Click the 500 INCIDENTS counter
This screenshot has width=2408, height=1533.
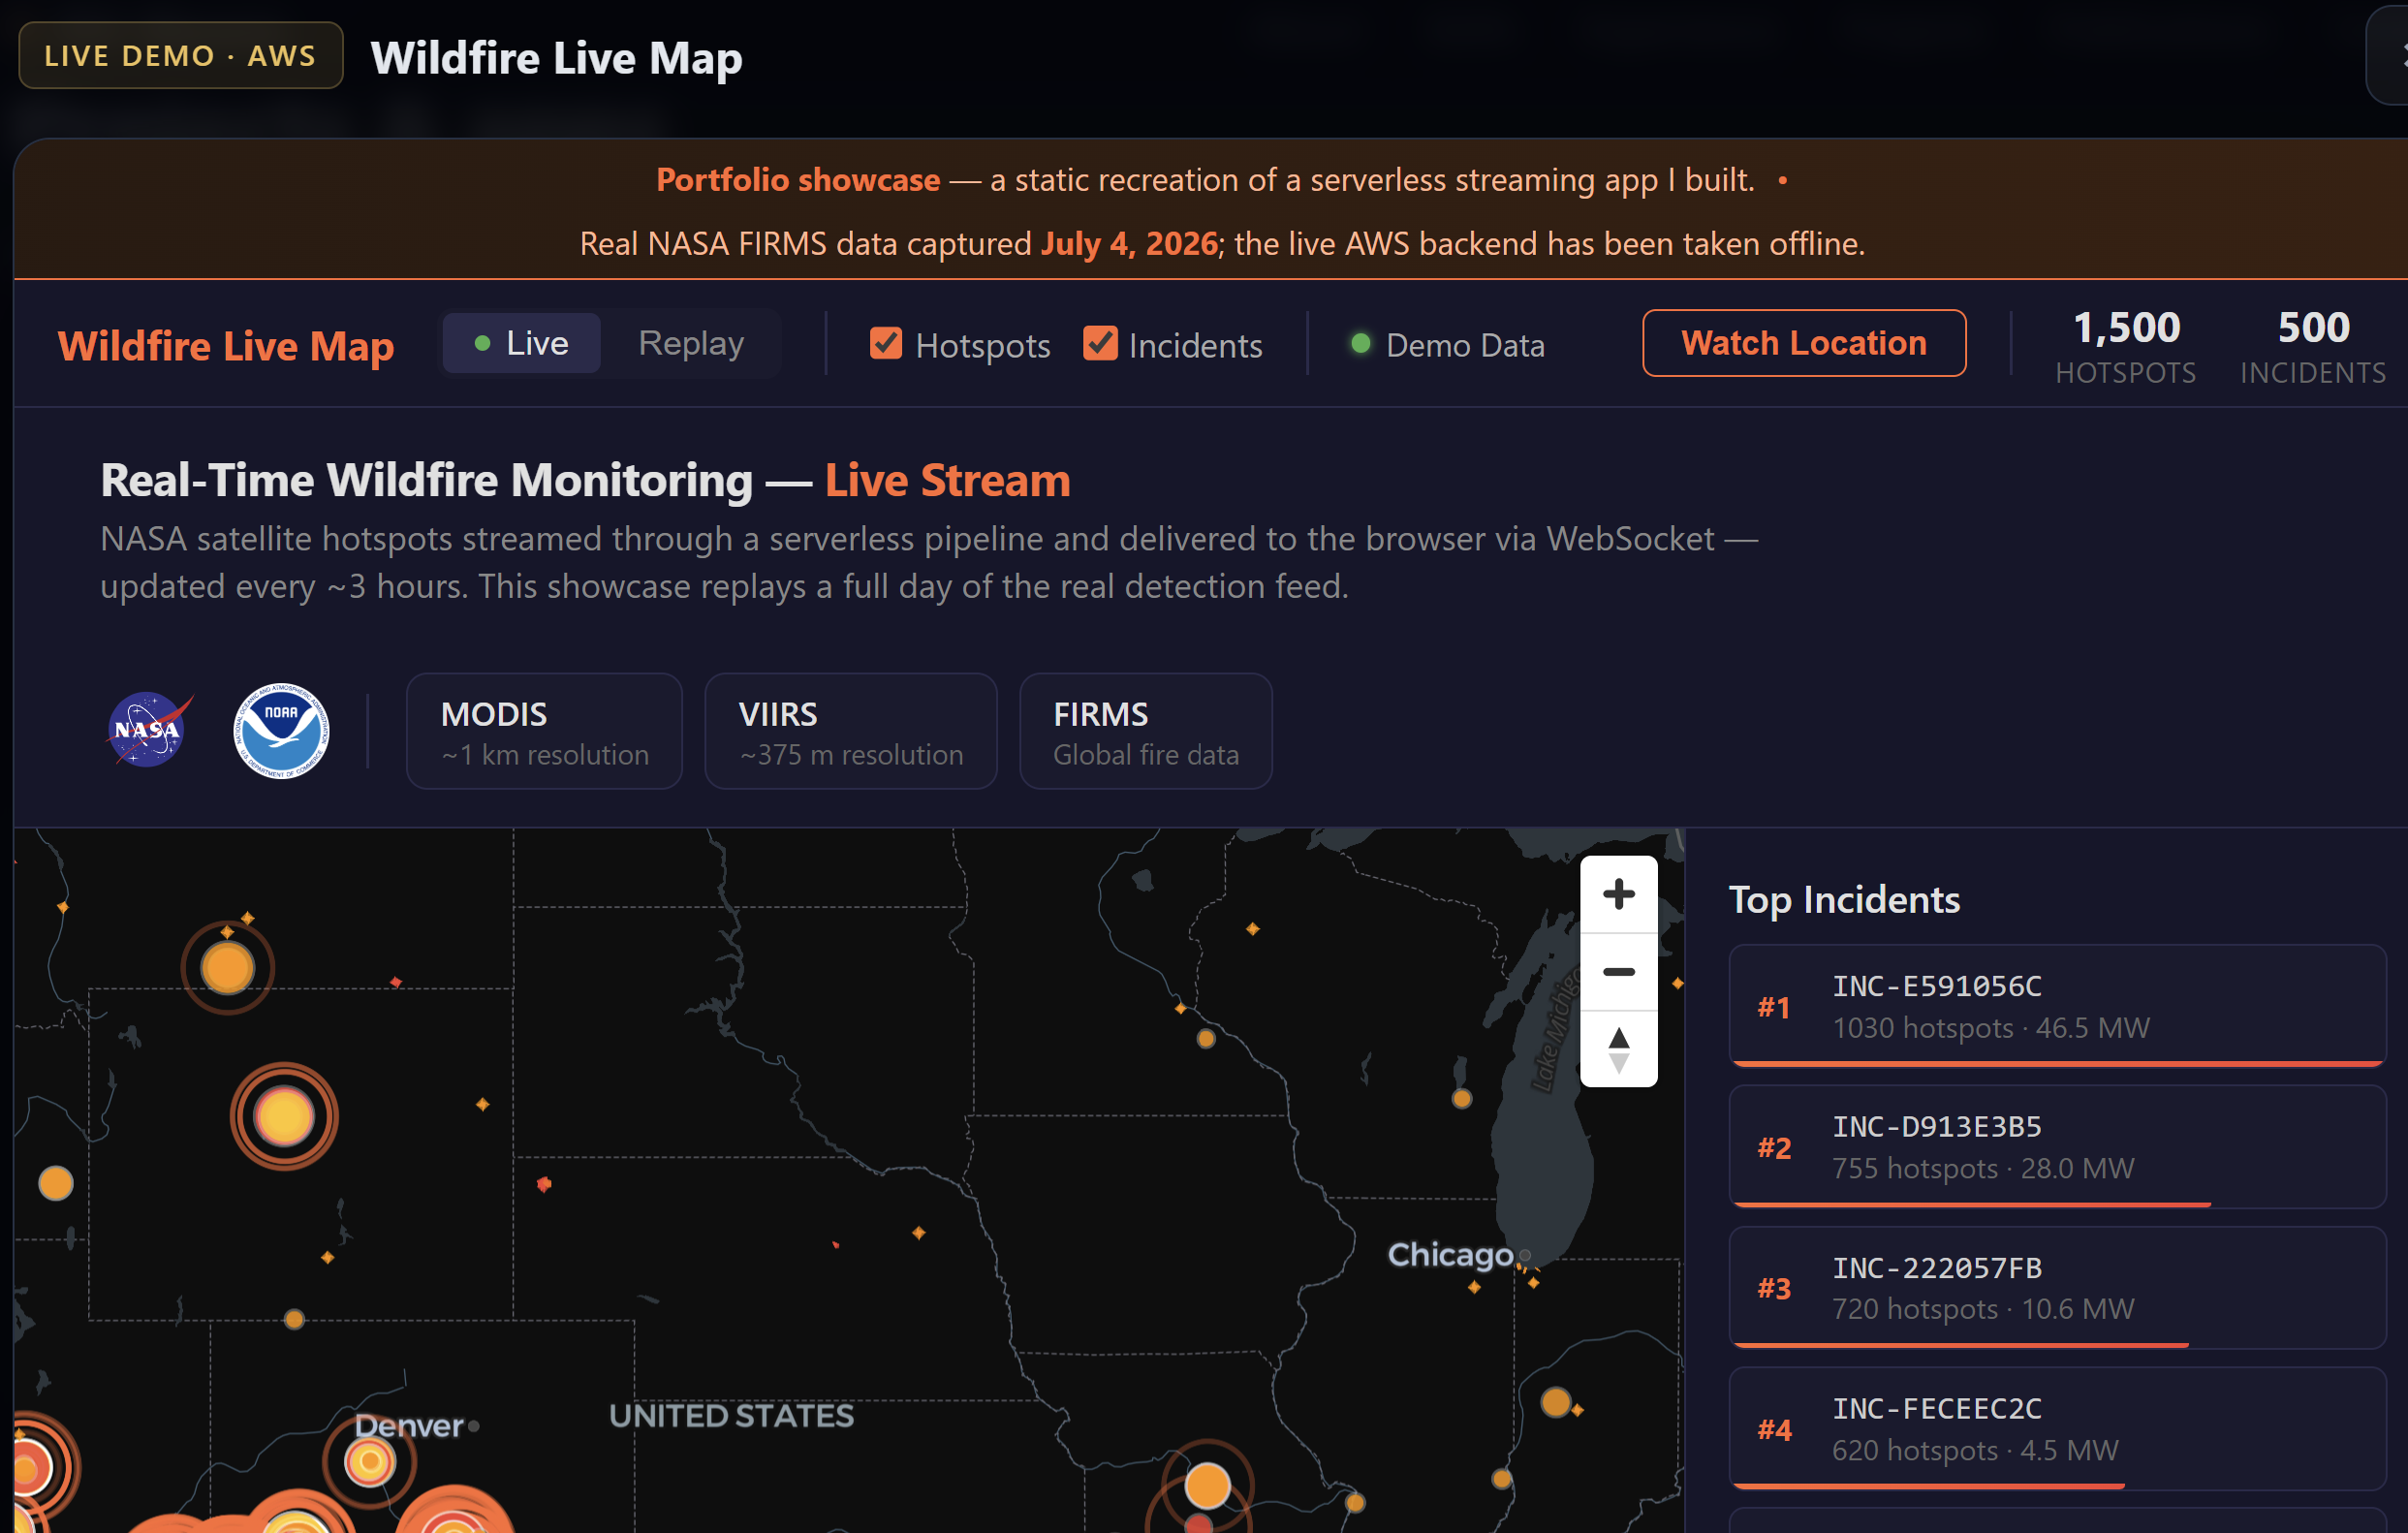pyautogui.click(x=2312, y=346)
